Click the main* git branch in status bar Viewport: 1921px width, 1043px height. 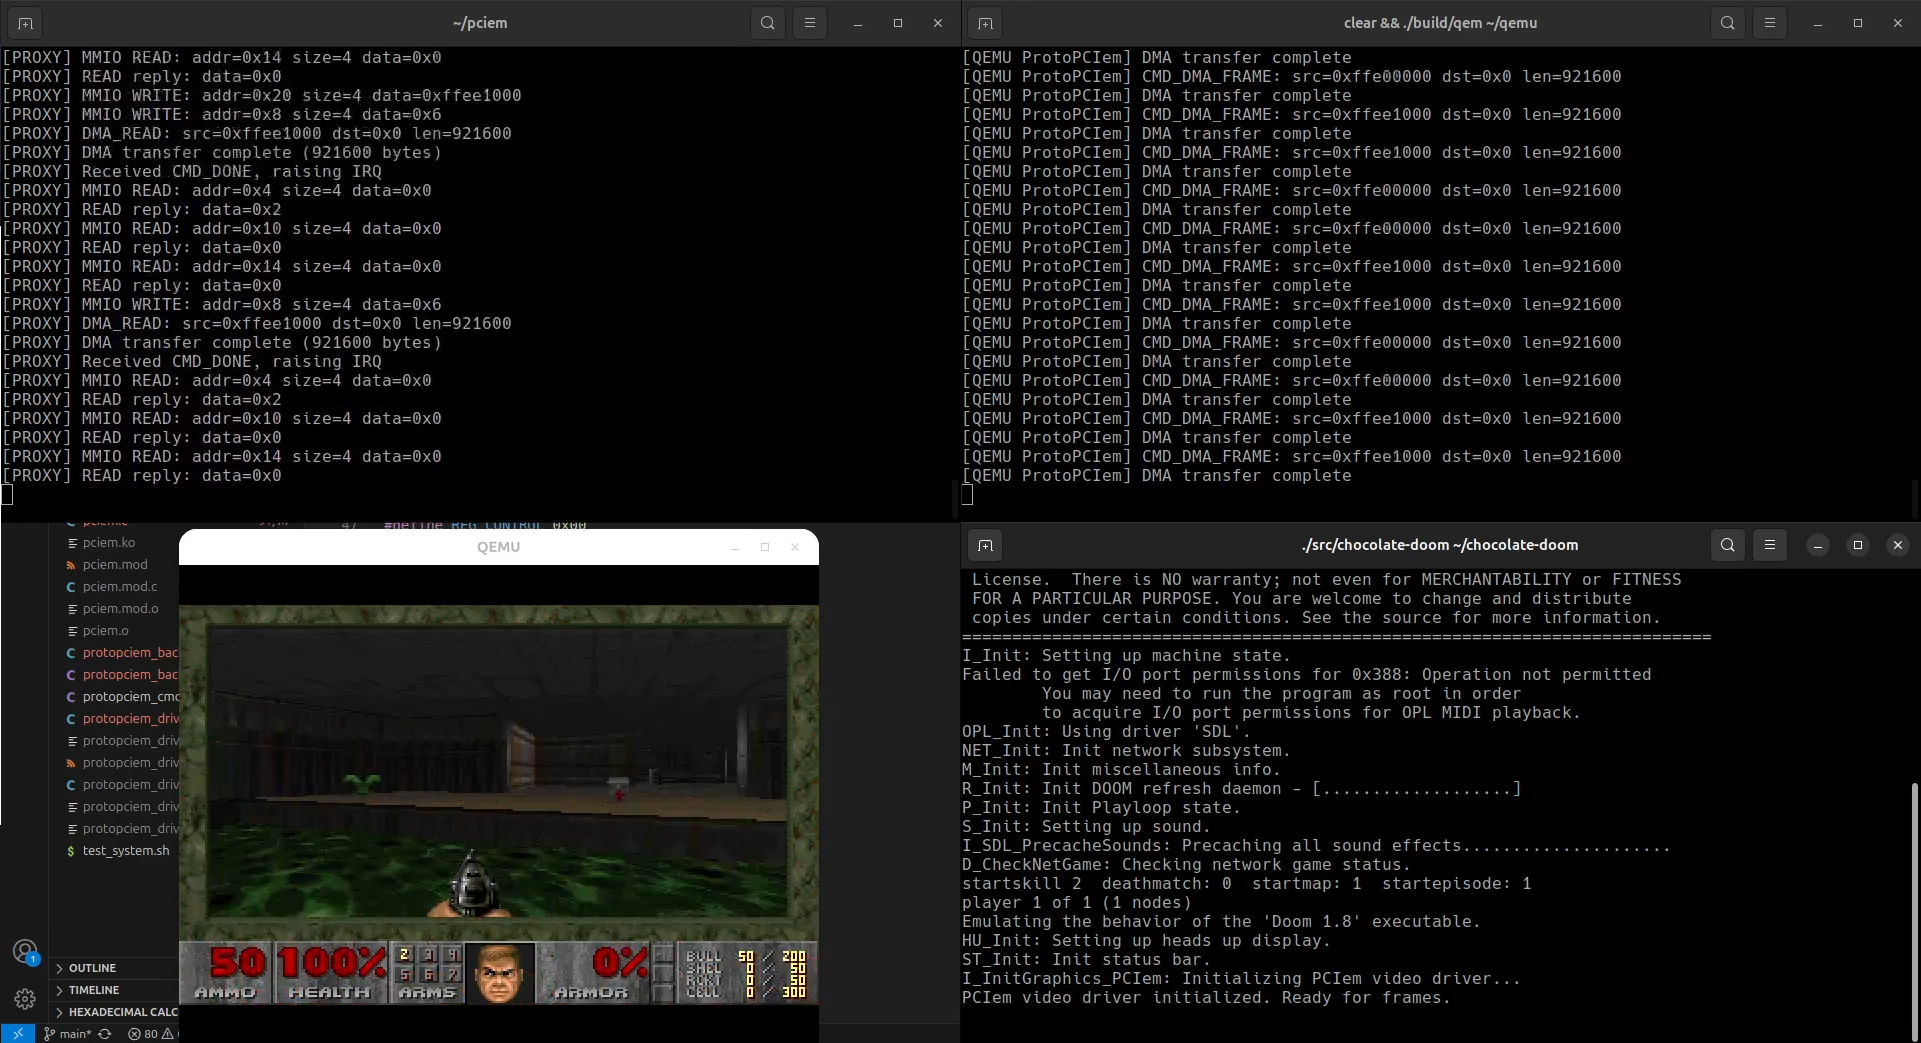click(67, 1034)
